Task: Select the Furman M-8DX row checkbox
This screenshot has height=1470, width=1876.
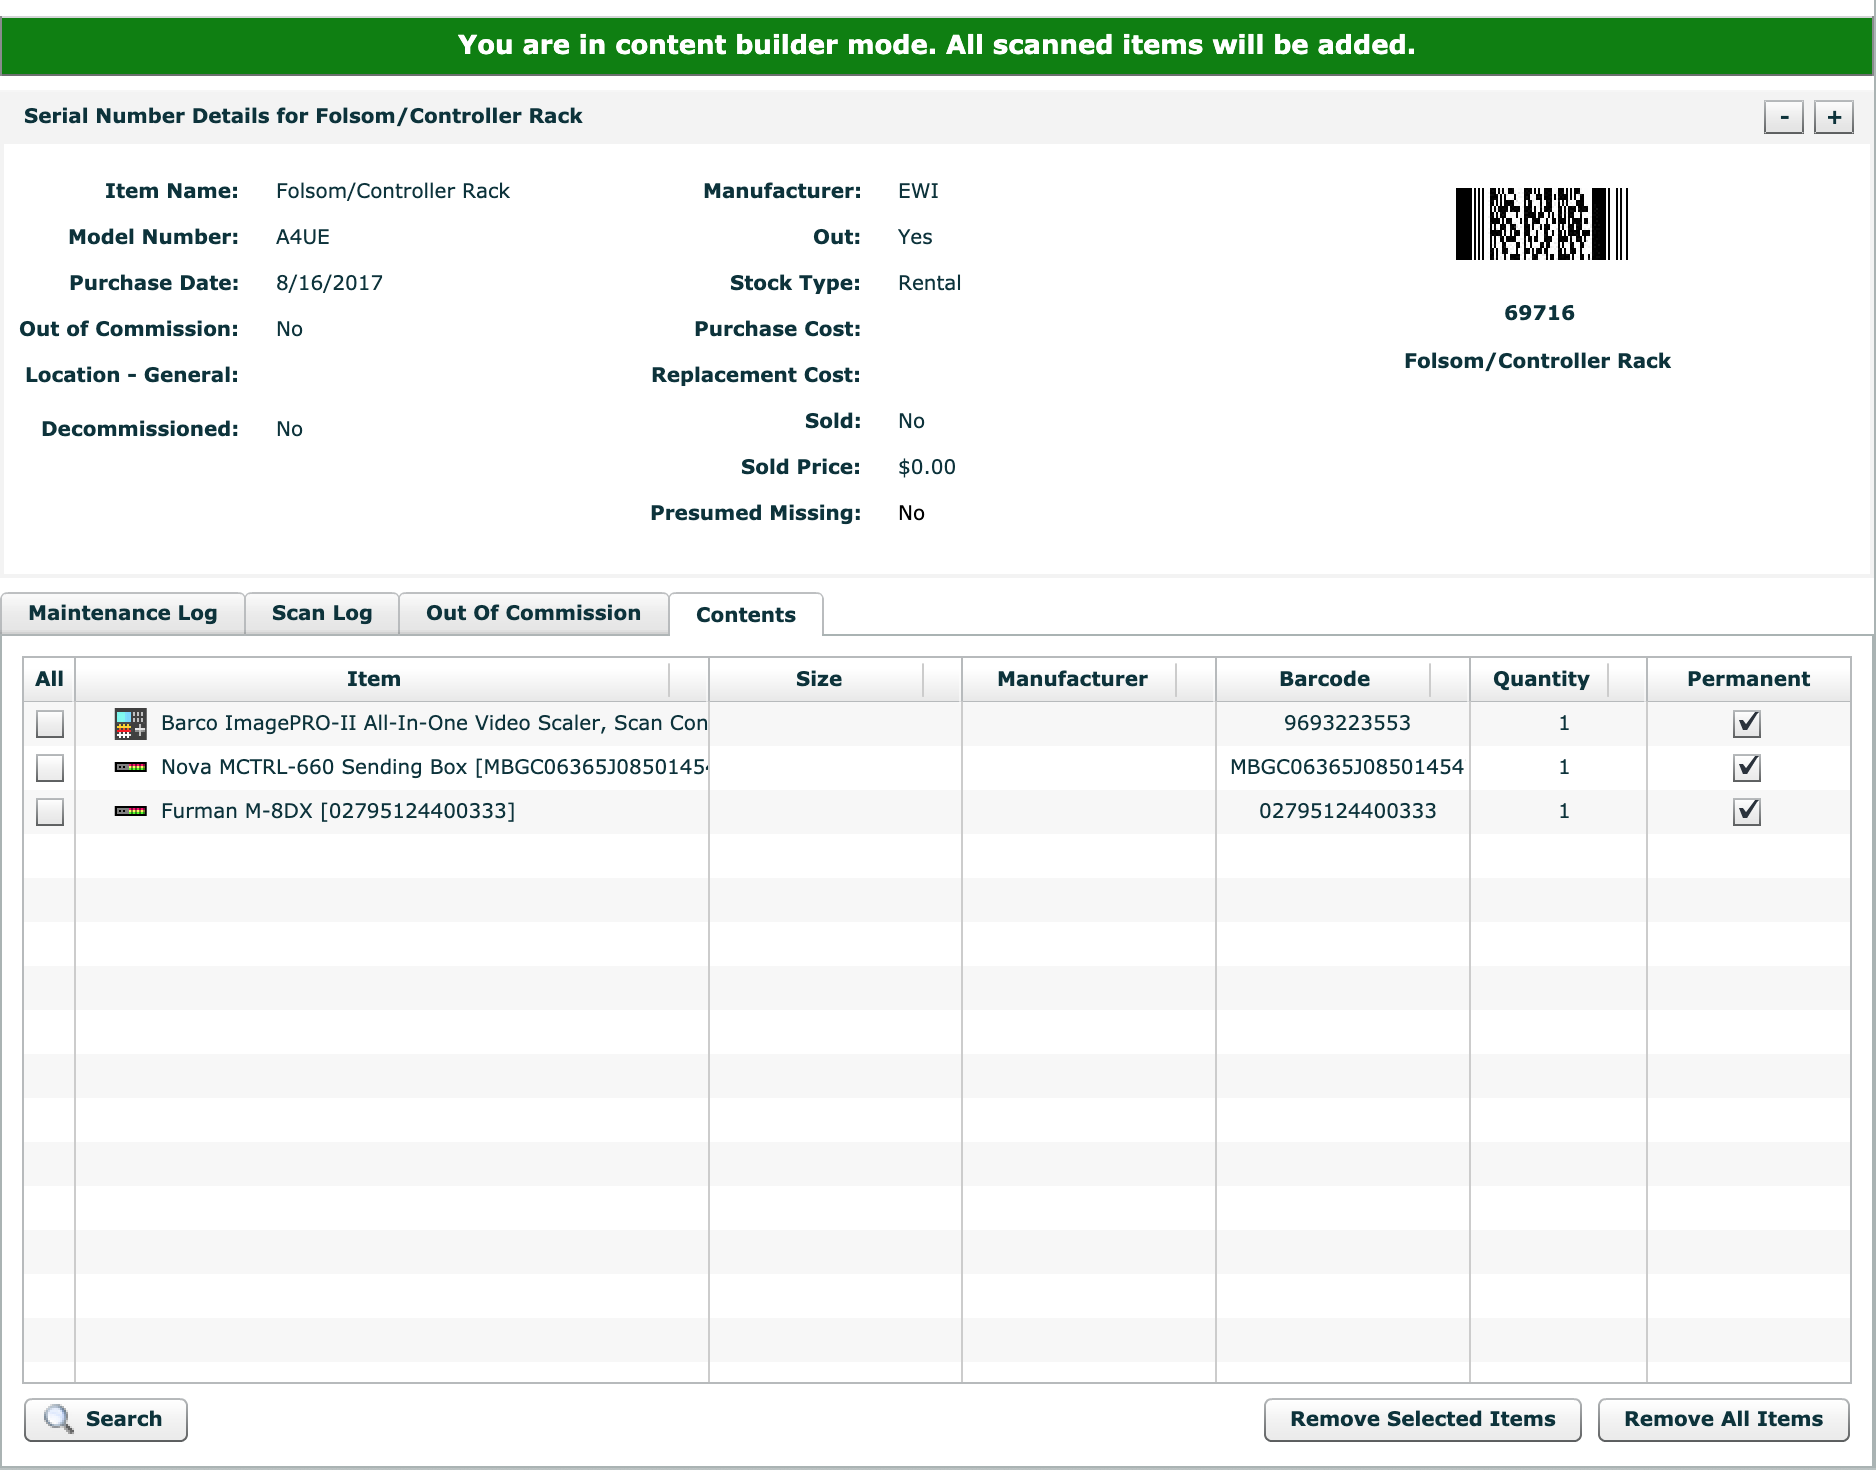Action: (50, 811)
